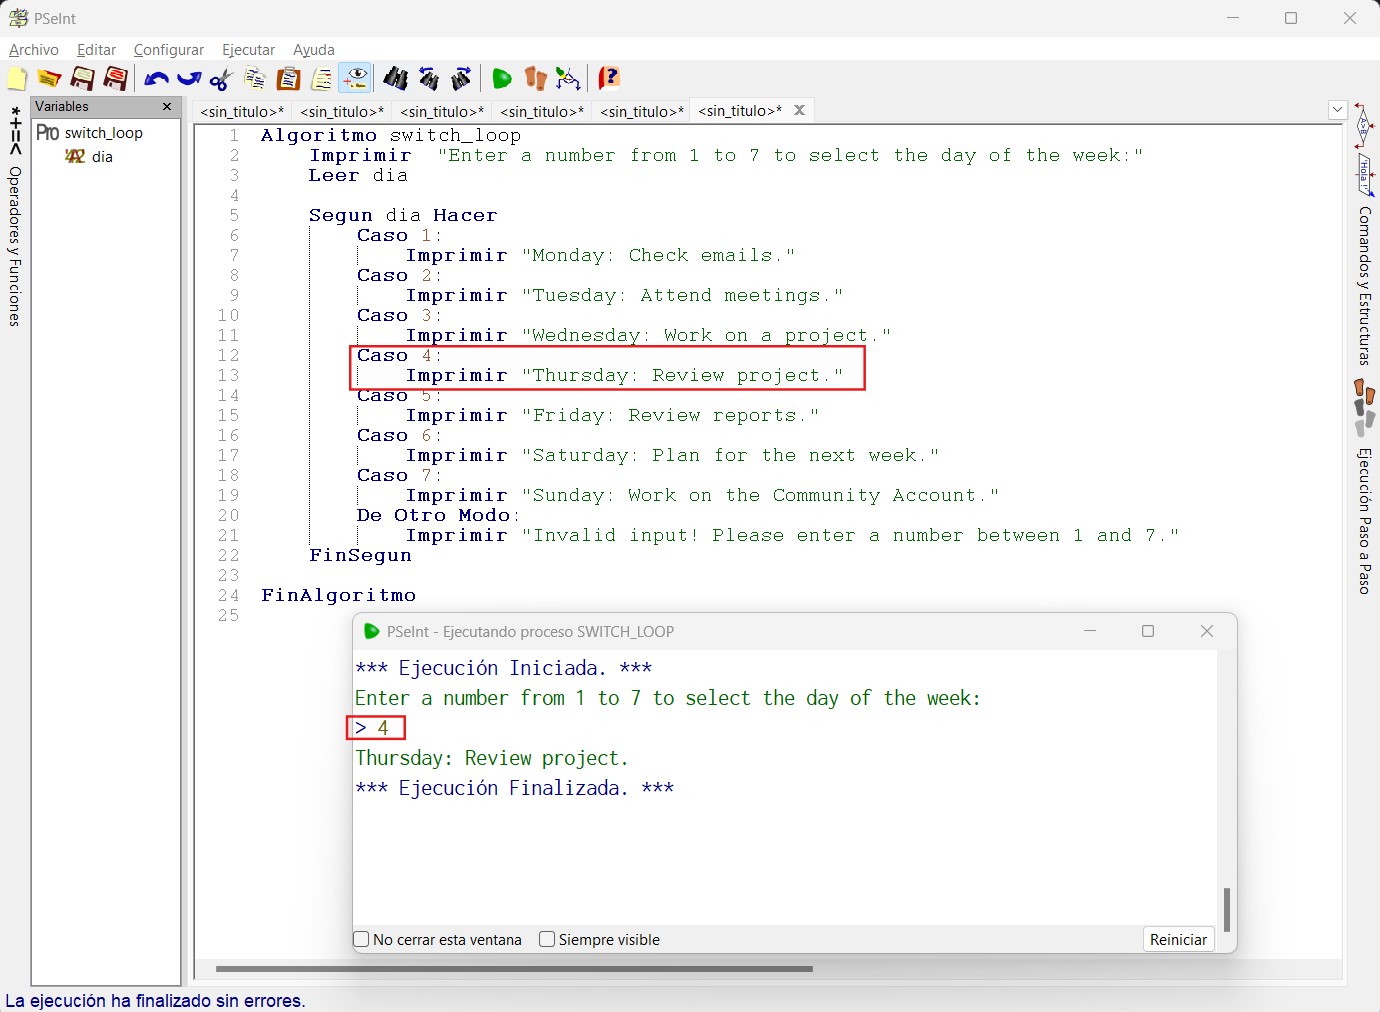Redo the last undone edit
The image size is (1380, 1012).
pyautogui.click(x=189, y=78)
